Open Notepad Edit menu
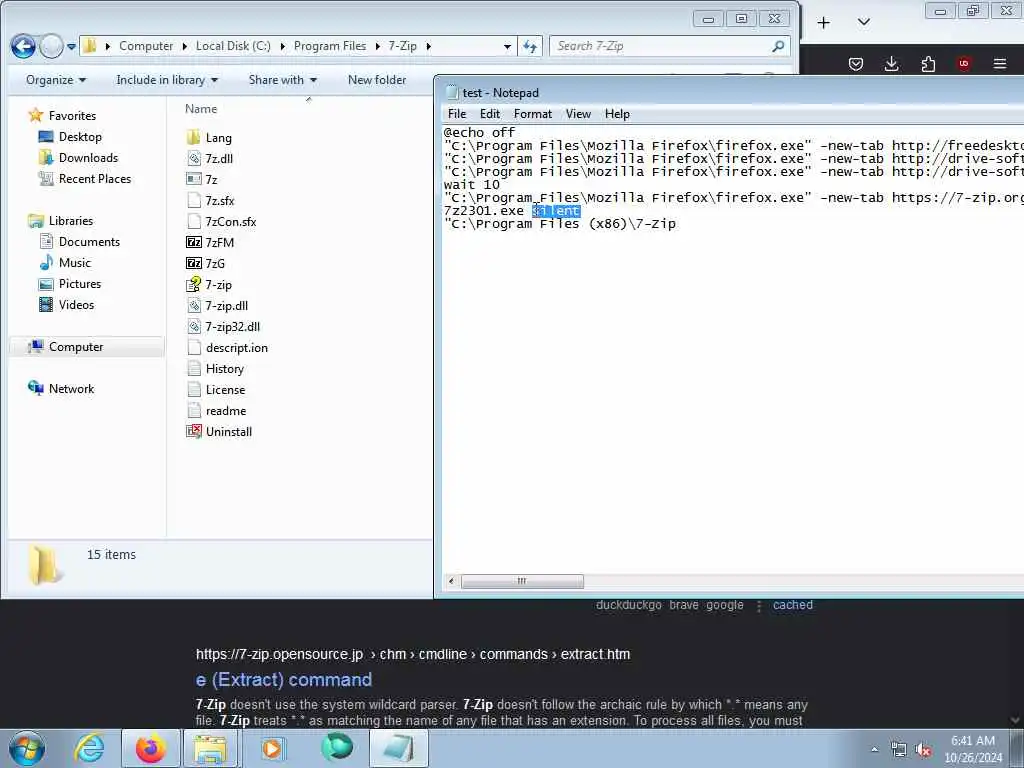The width and height of the screenshot is (1024, 768). click(x=490, y=114)
